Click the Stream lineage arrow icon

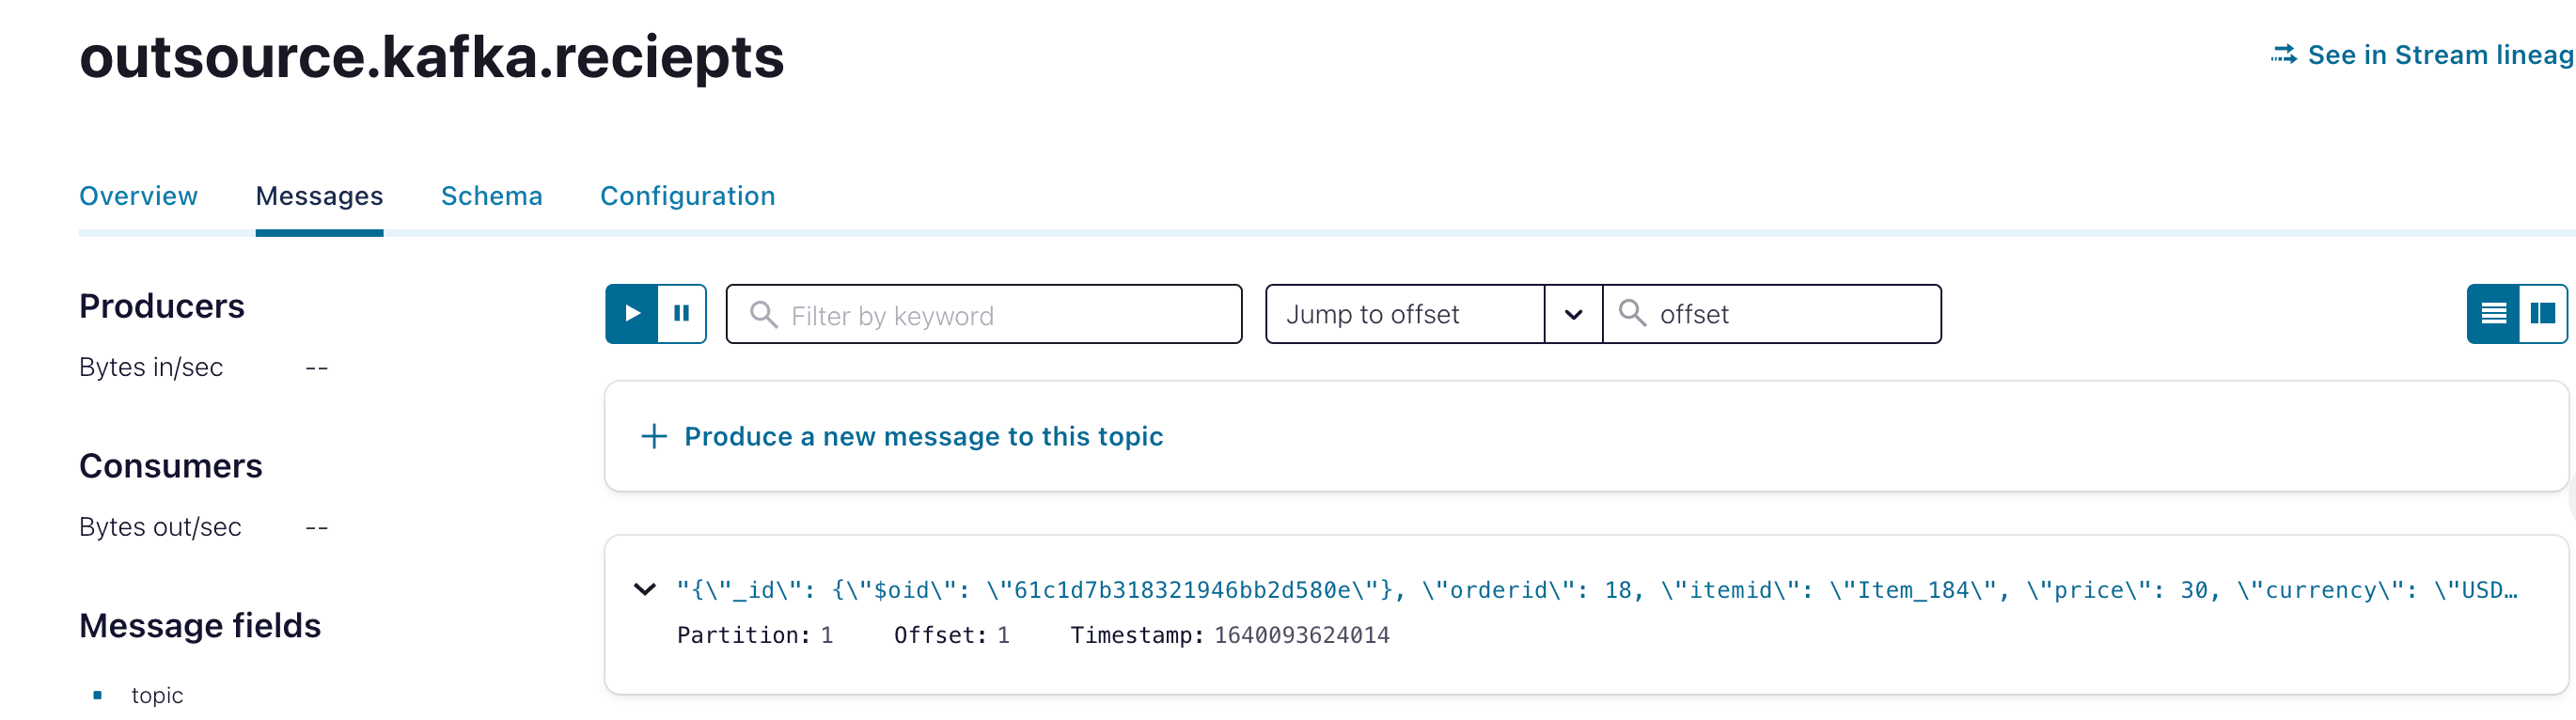[x=2283, y=55]
